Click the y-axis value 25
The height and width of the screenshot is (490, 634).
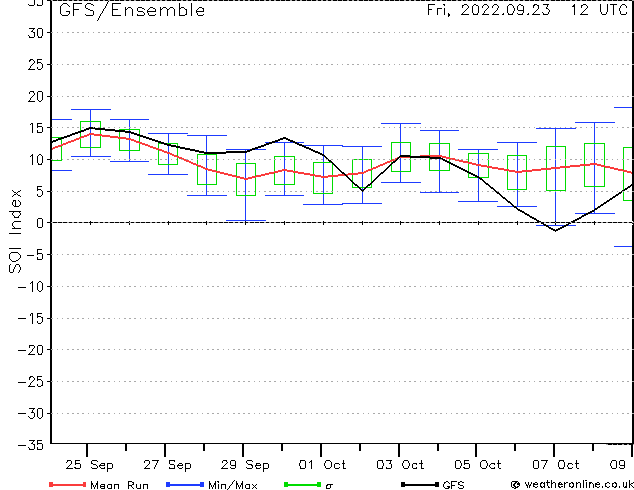click(36, 64)
